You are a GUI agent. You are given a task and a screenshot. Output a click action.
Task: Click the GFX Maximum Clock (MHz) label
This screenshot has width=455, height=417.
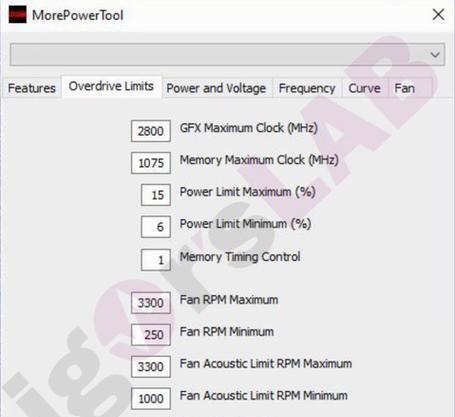[x=249, y=128]
